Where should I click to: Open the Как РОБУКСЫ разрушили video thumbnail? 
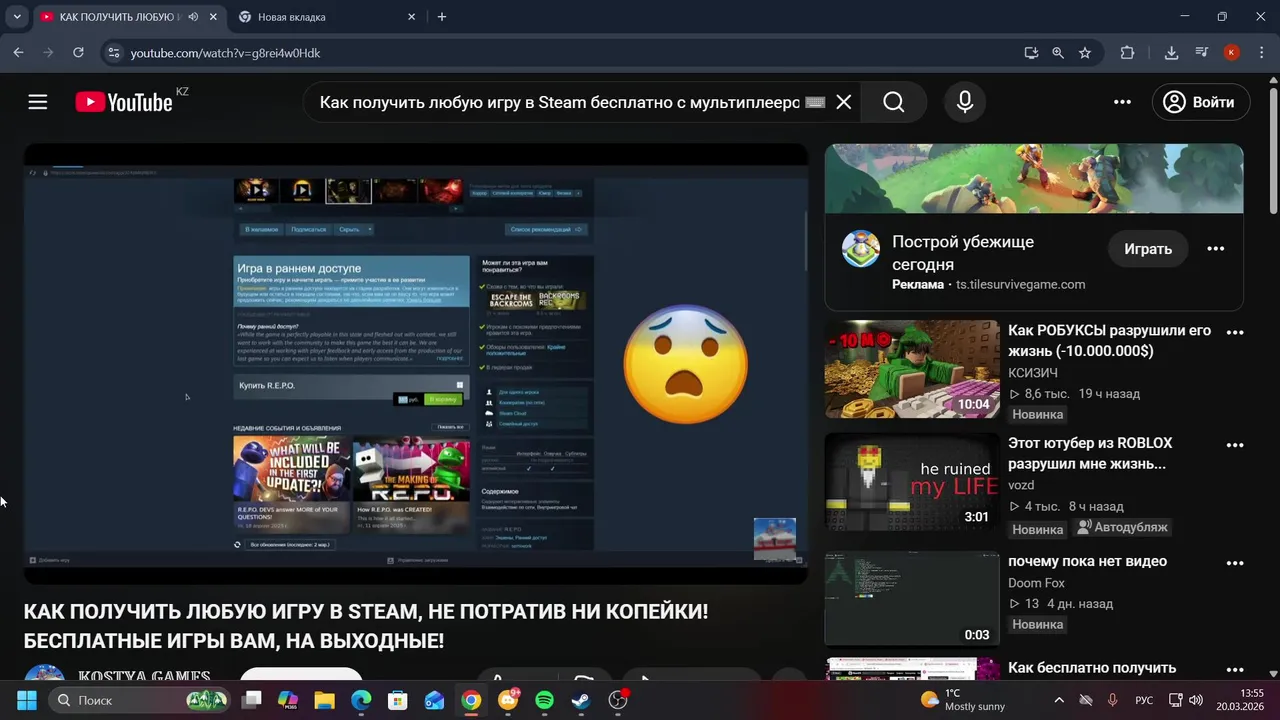click(912, 369)
